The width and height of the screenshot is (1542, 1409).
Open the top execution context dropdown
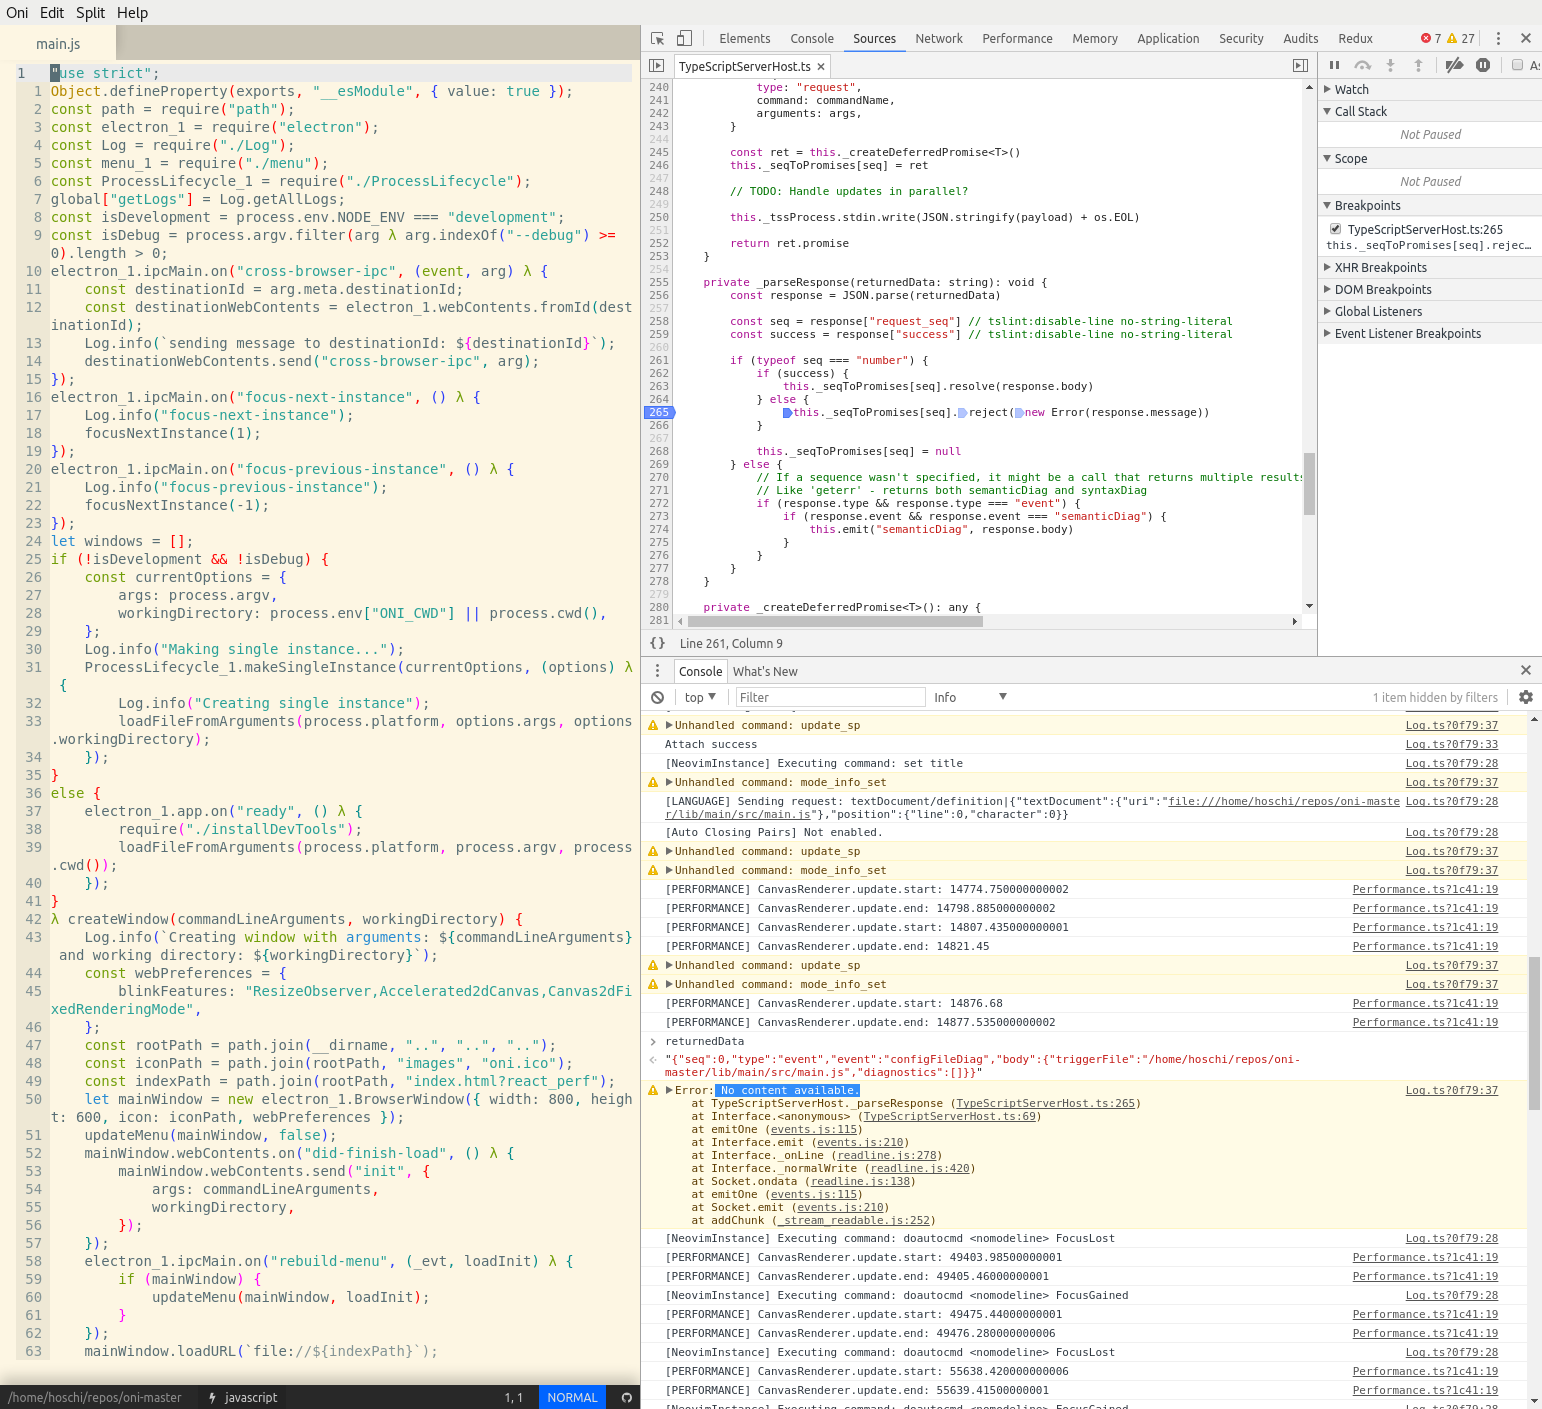tap(700, 697)
